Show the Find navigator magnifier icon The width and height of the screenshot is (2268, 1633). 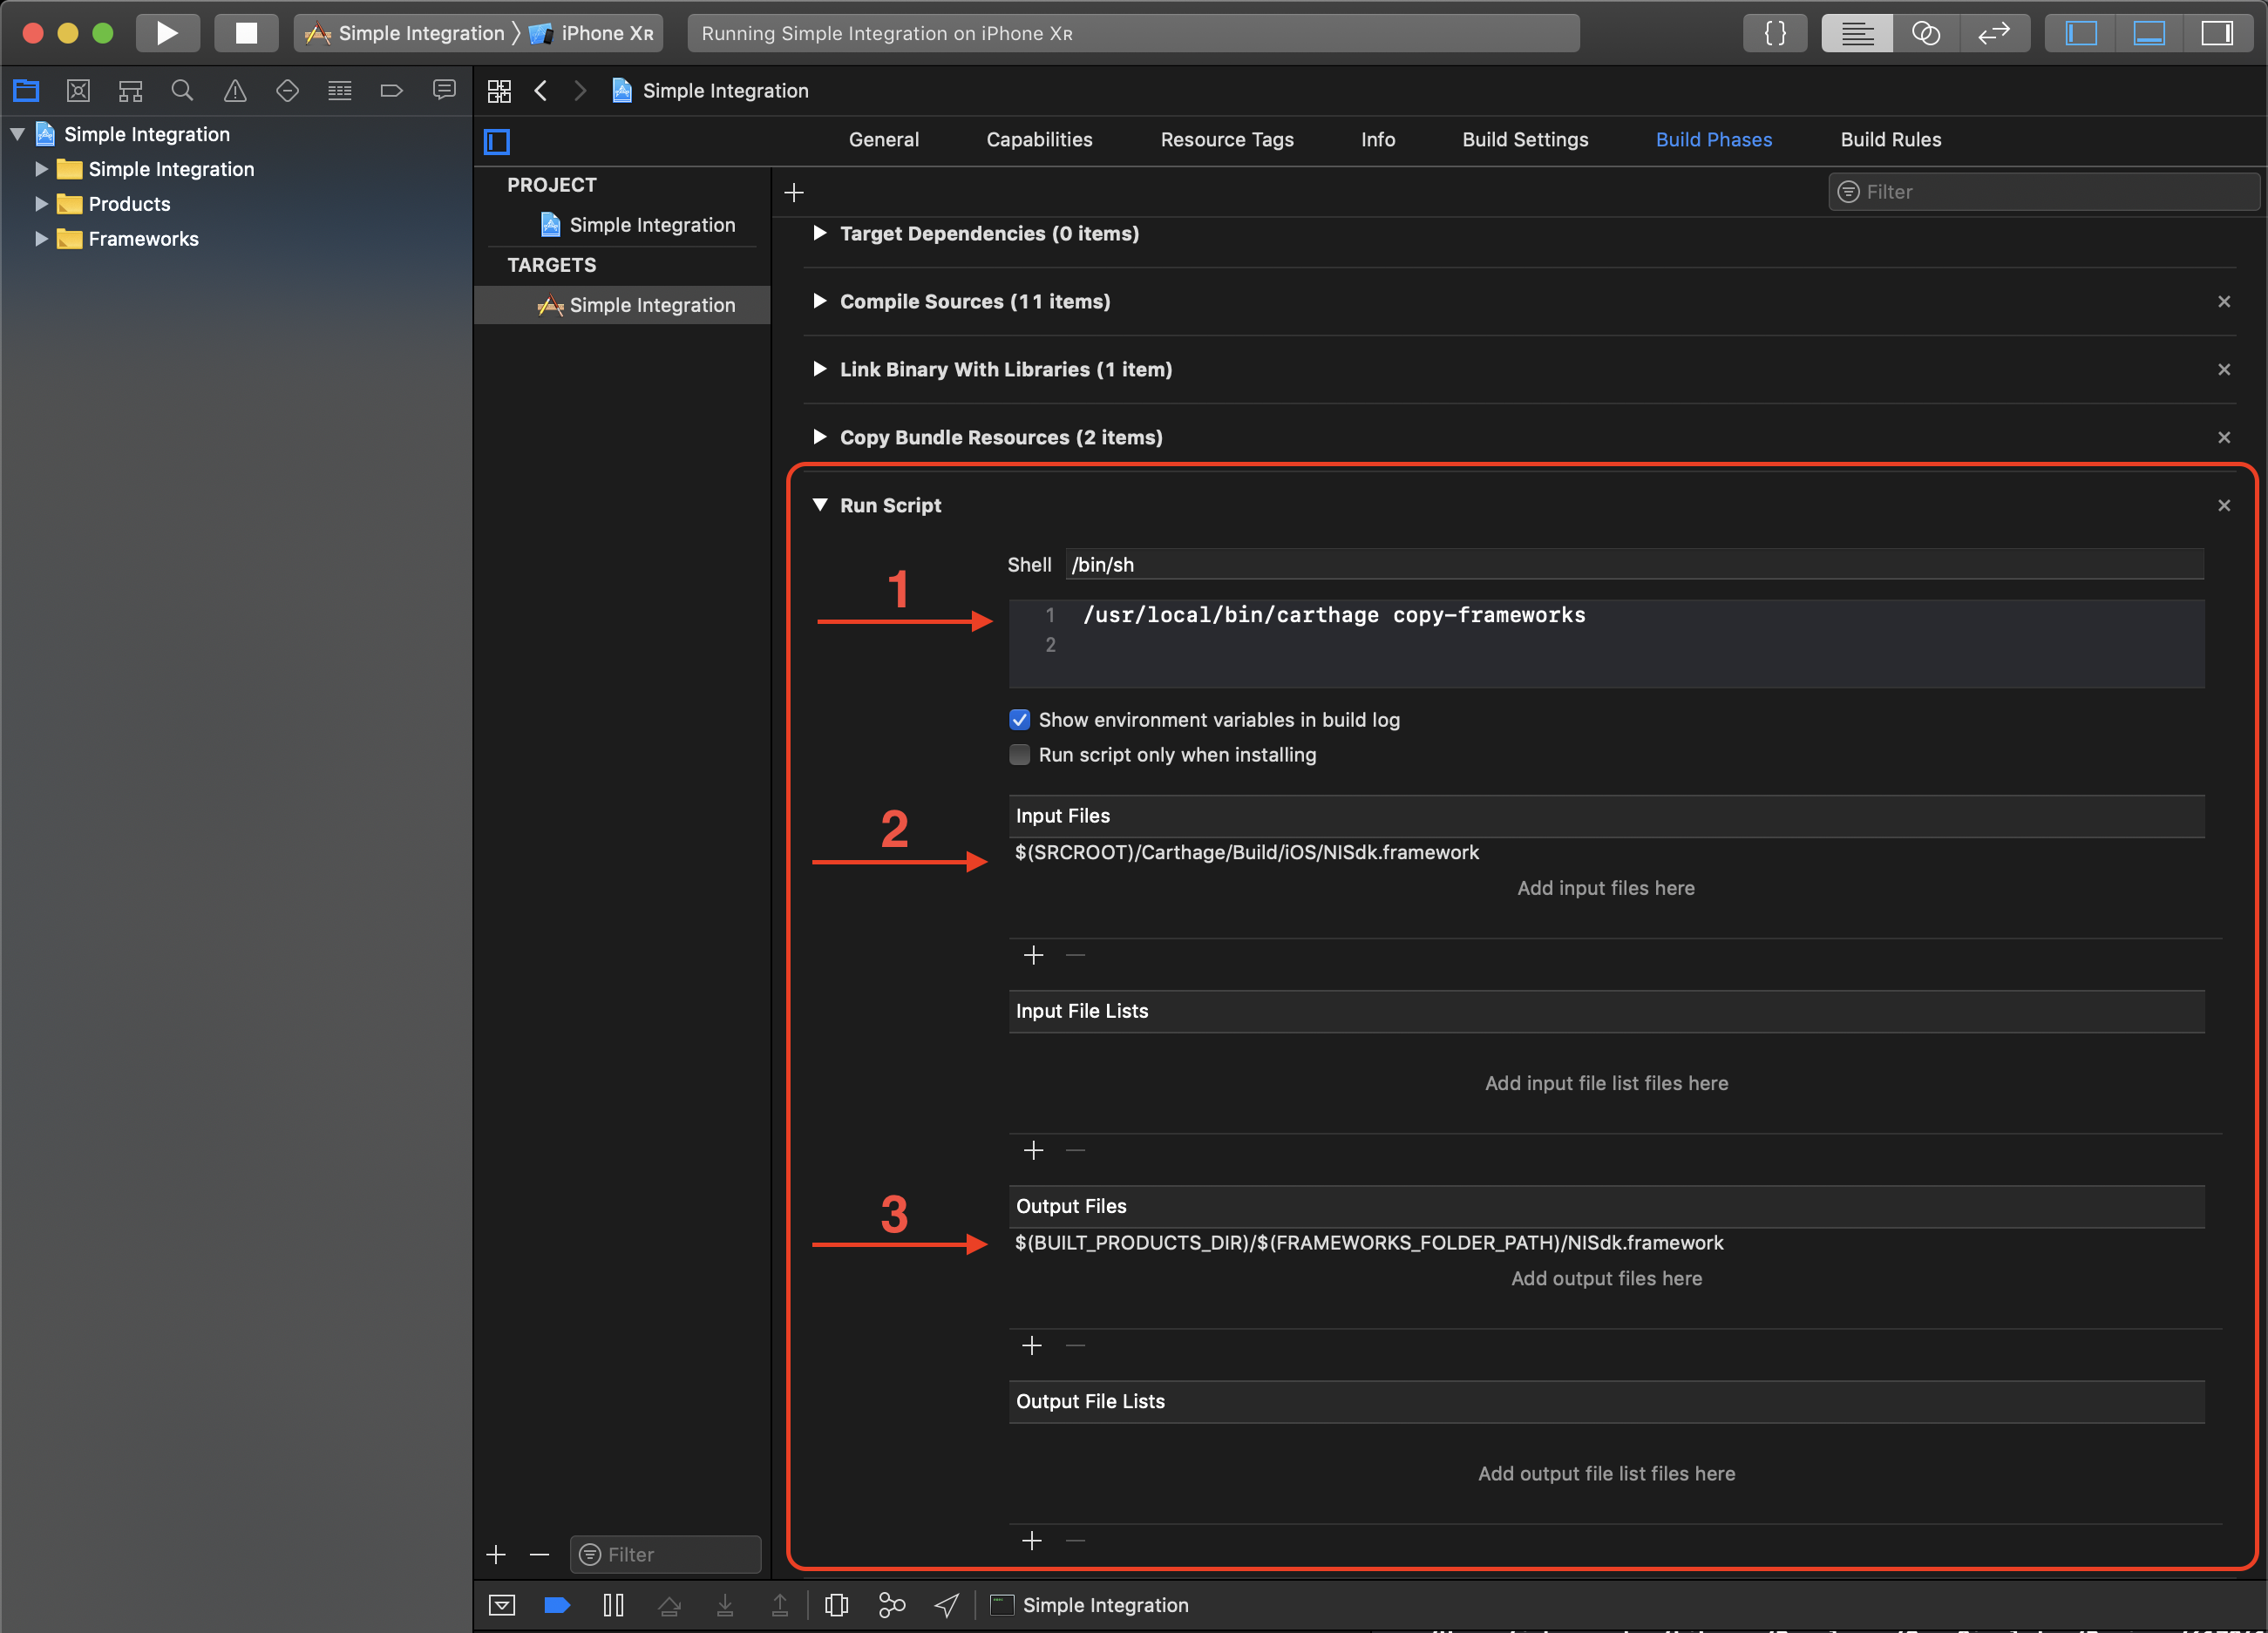pos(182,91)
